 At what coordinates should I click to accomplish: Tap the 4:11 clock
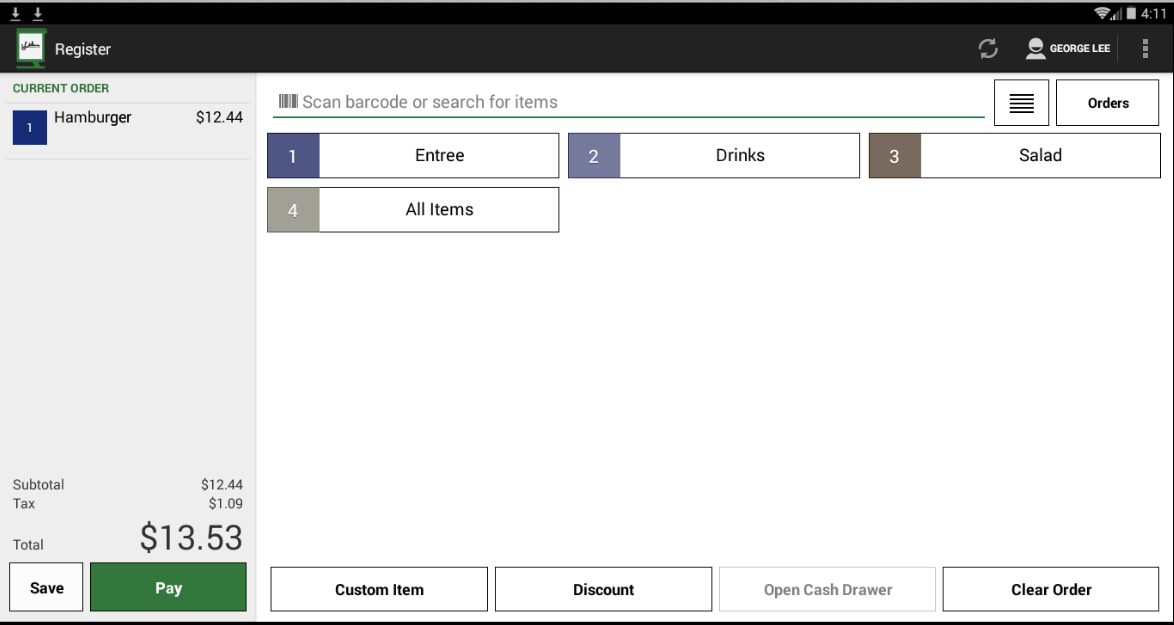coord(1154,13)
